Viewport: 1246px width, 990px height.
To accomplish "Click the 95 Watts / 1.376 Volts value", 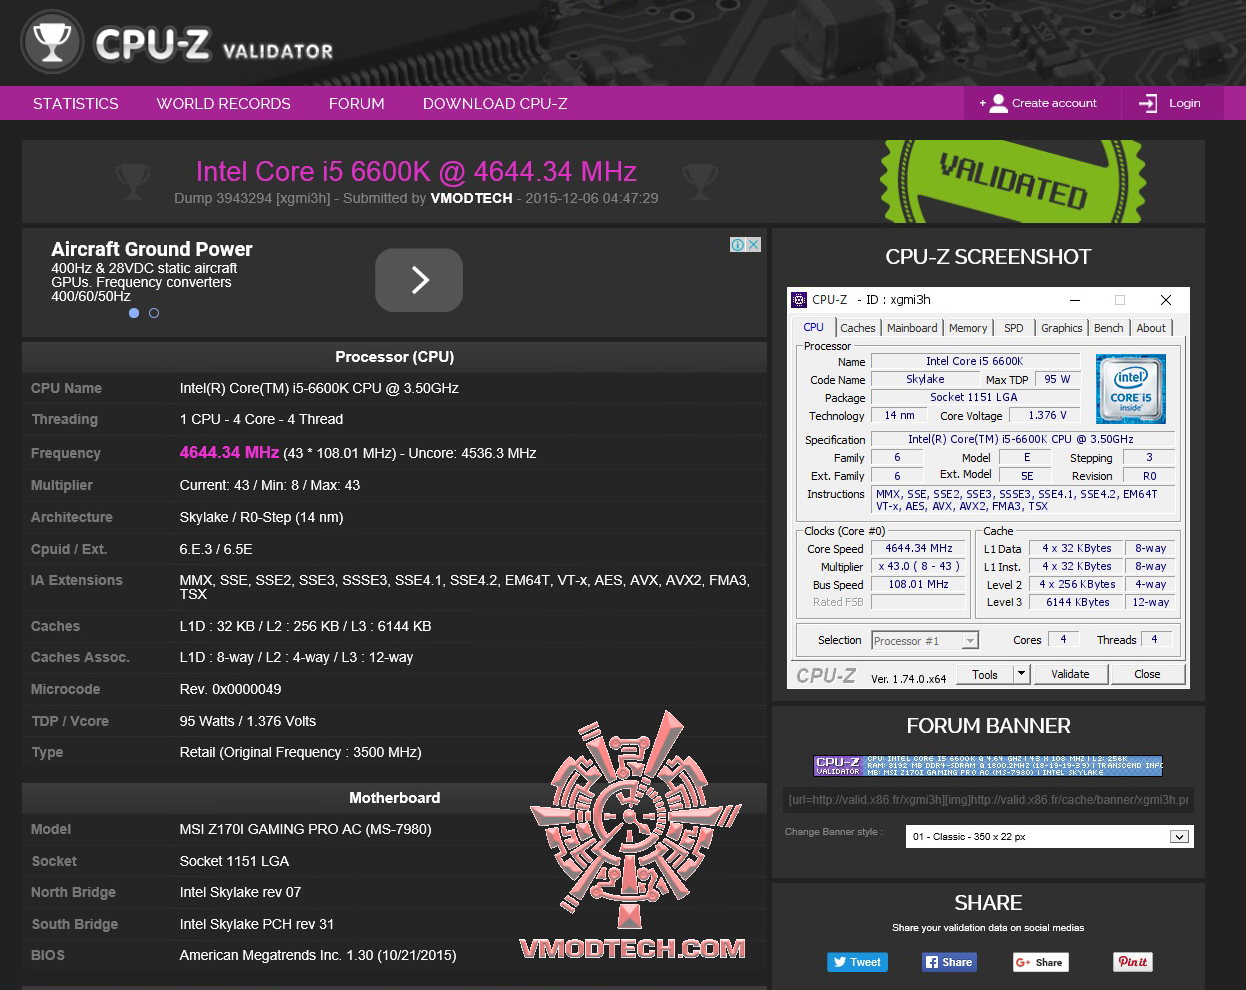I will pos(247,721).
